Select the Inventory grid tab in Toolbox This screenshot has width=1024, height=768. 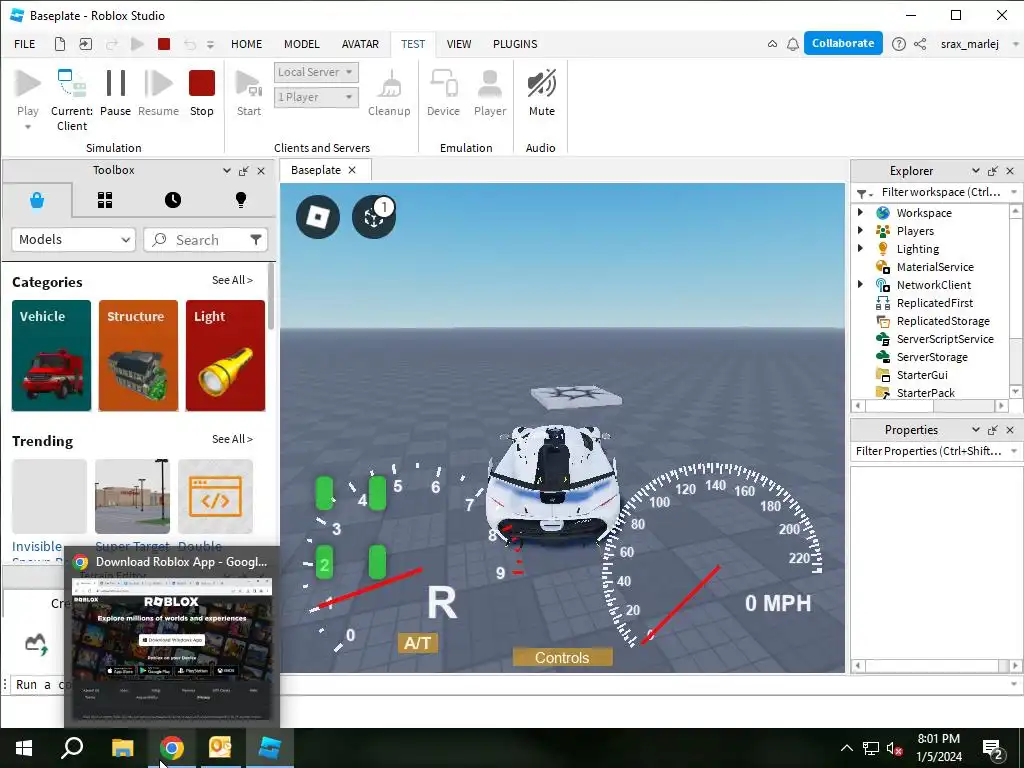tap(105, 200)
